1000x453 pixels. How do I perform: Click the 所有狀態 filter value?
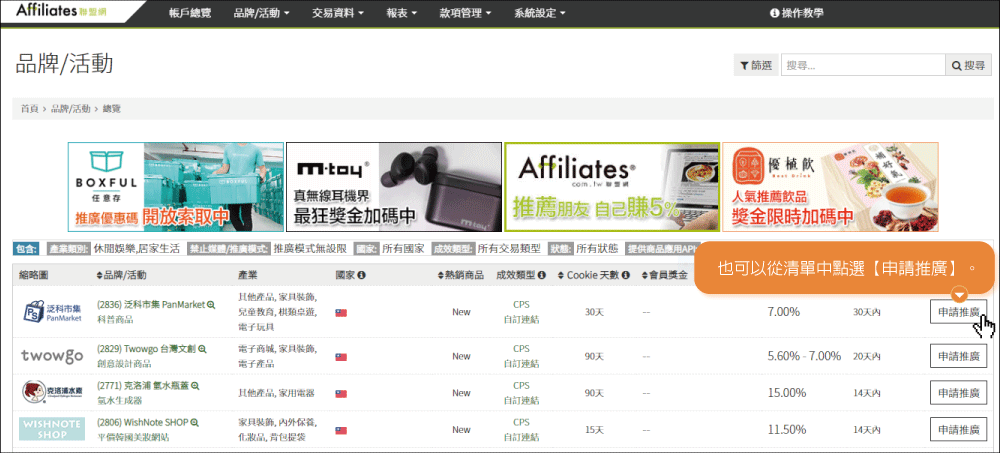[598, 249]
